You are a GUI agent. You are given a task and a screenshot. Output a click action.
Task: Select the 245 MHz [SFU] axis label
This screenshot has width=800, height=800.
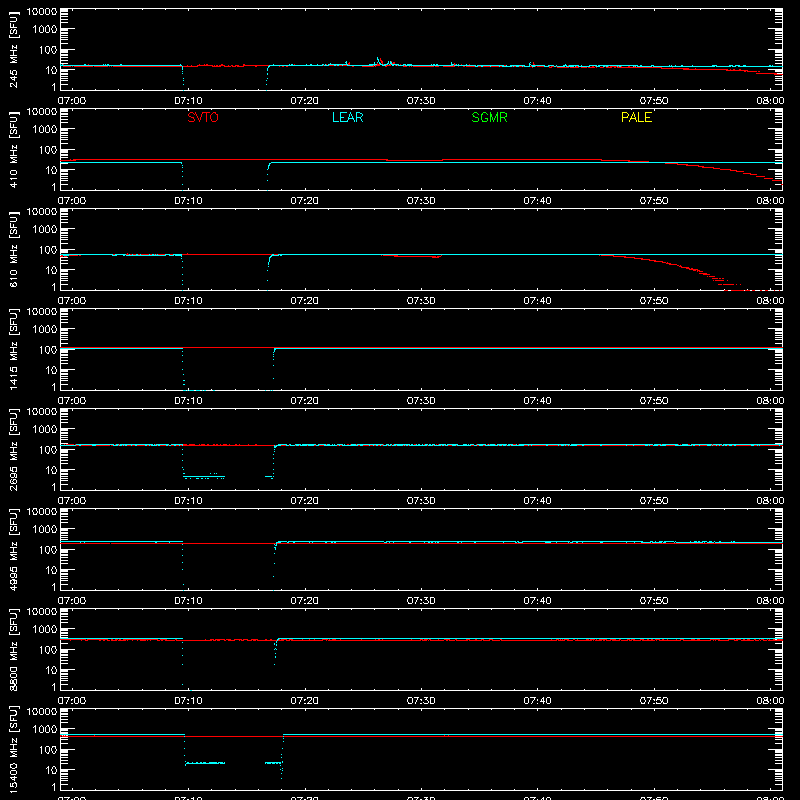click(13, 50)
